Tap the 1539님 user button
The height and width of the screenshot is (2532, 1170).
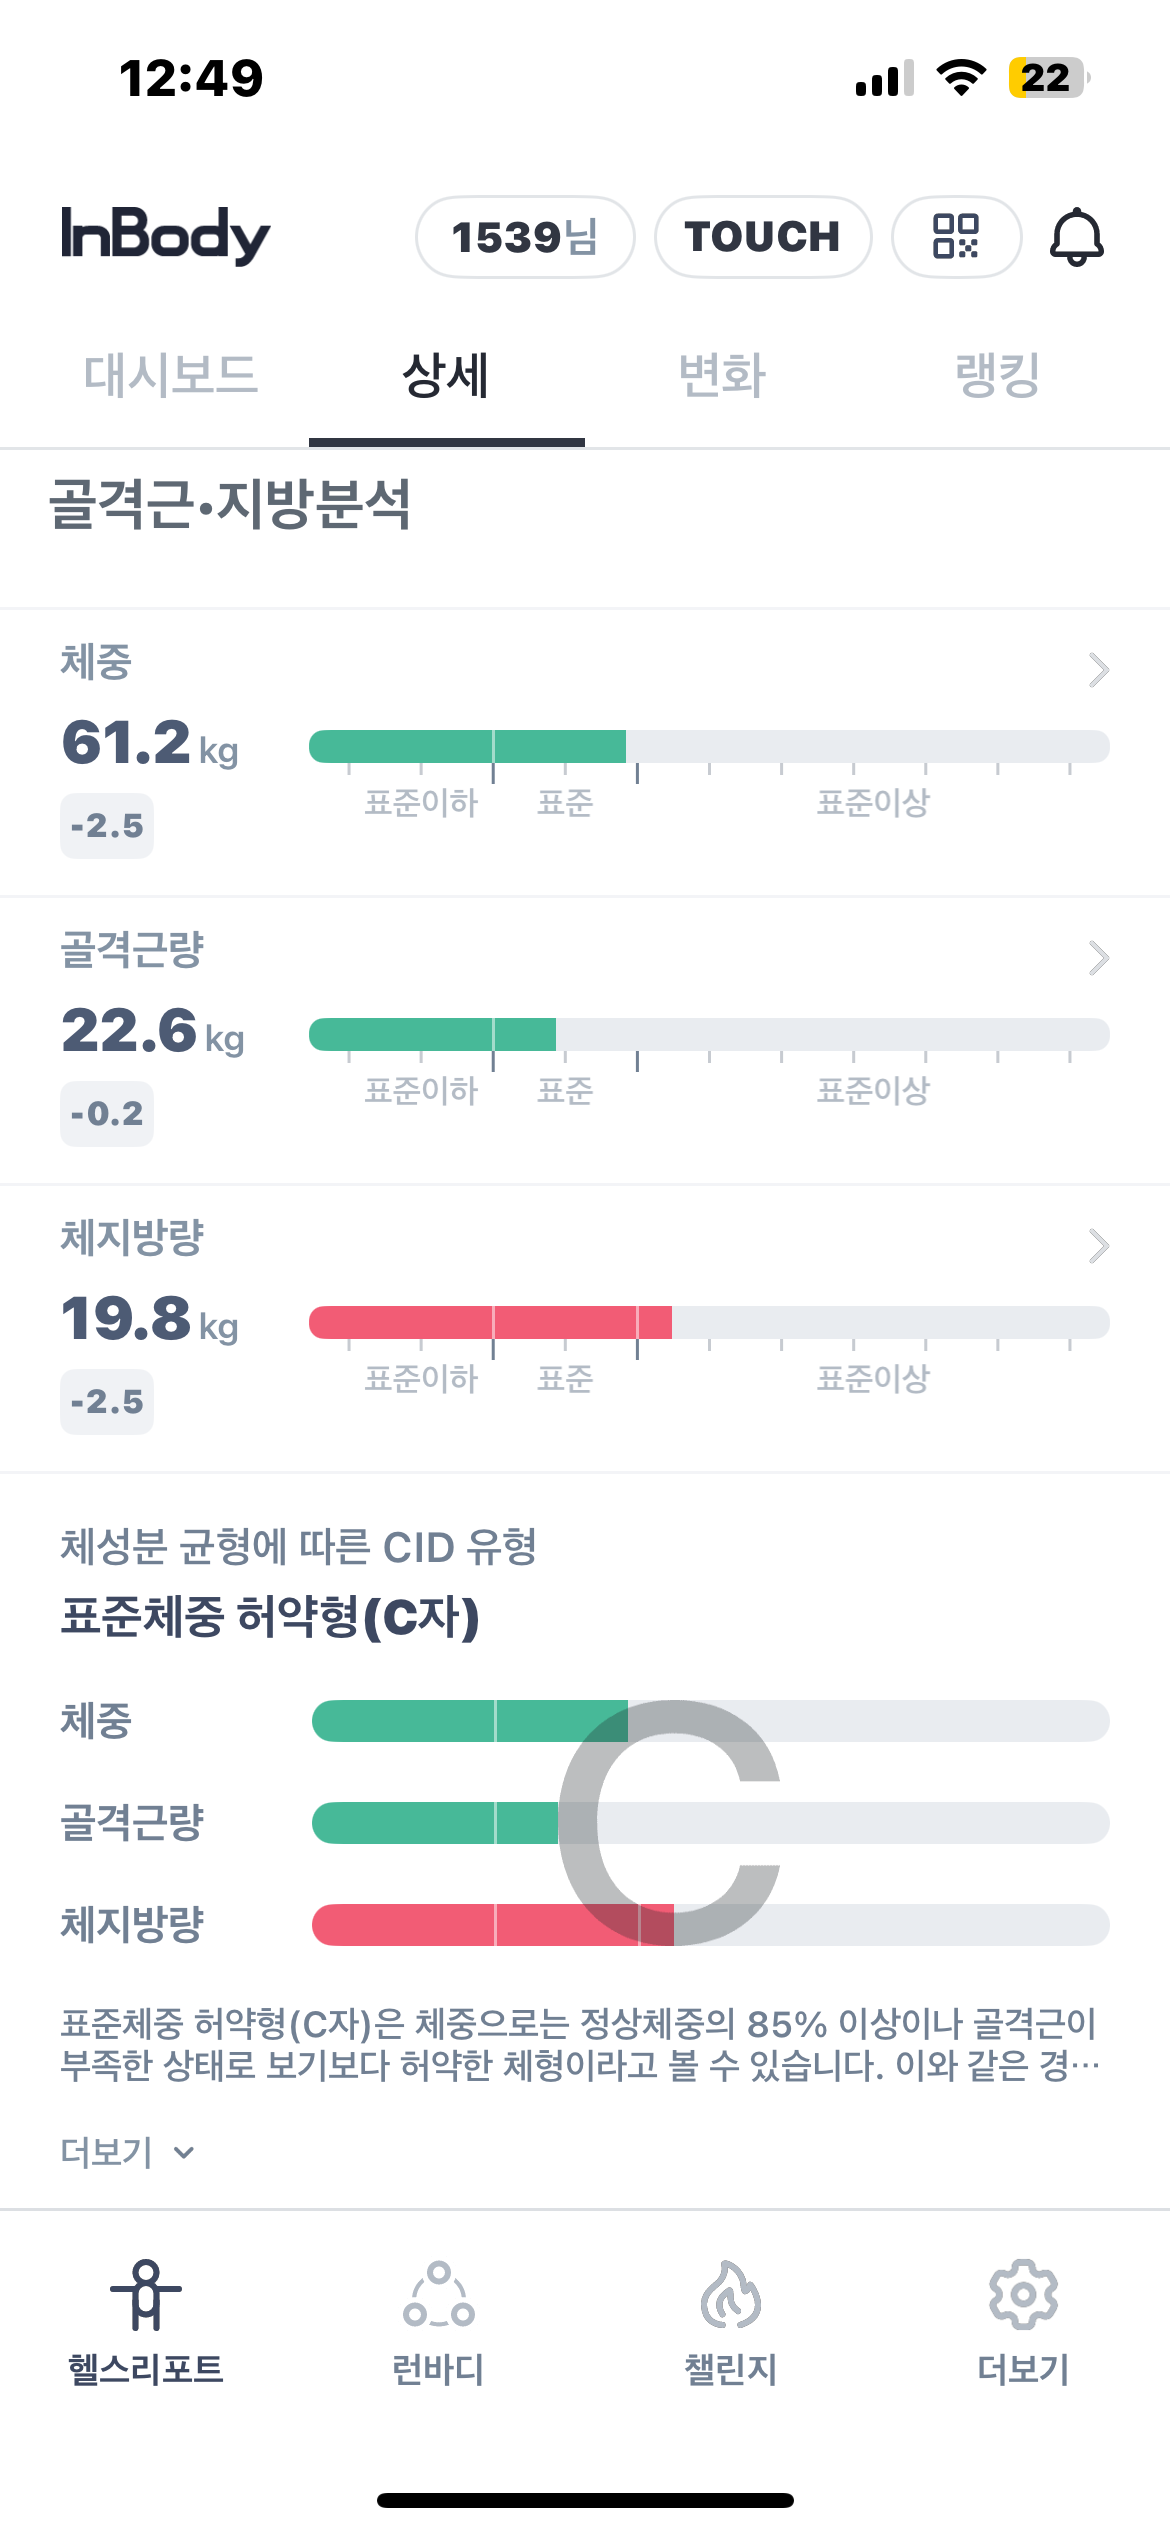click(x=525, y=237)
